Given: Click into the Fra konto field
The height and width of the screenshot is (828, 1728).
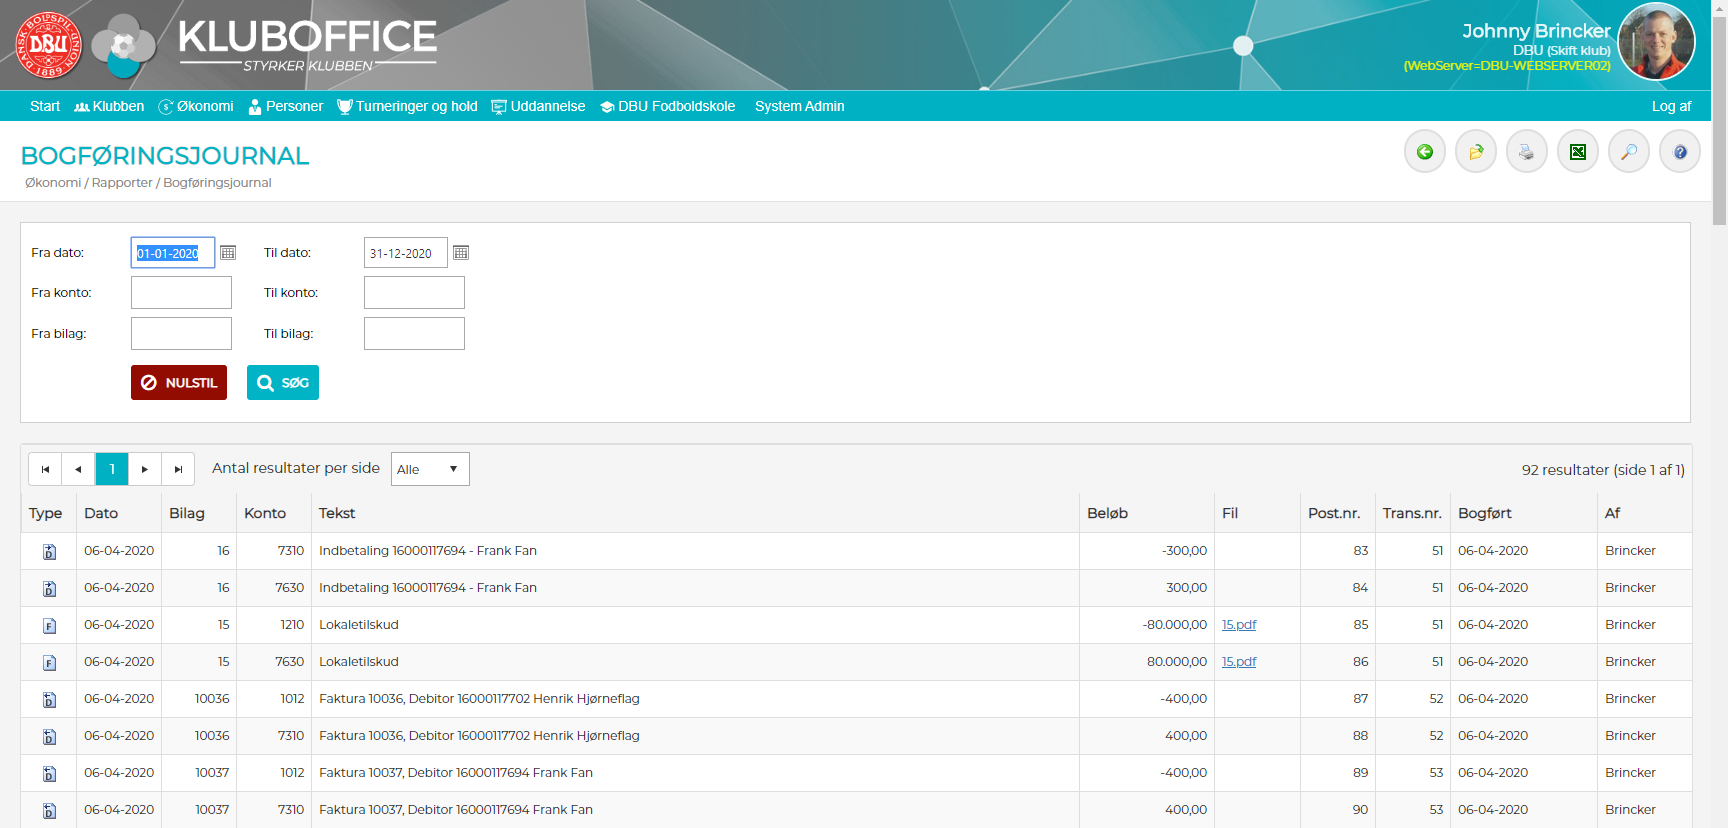Looking at the screenshot, I should [181, 293].
